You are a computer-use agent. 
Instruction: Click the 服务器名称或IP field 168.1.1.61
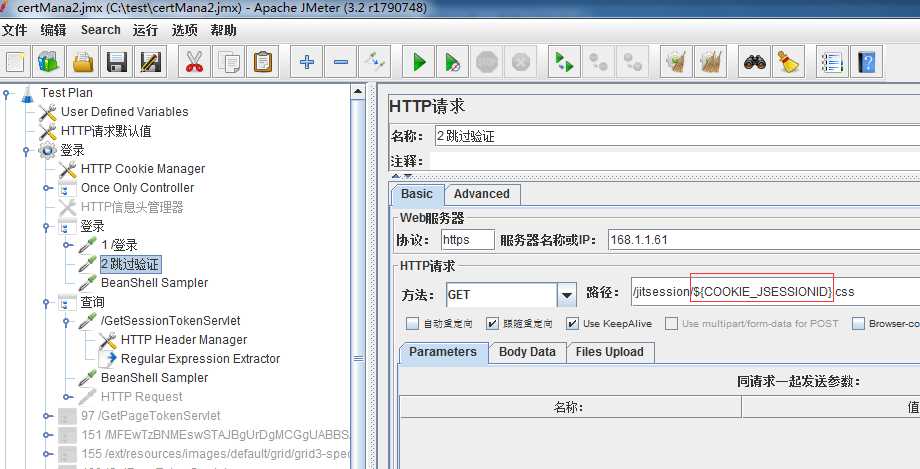[764, 239]
